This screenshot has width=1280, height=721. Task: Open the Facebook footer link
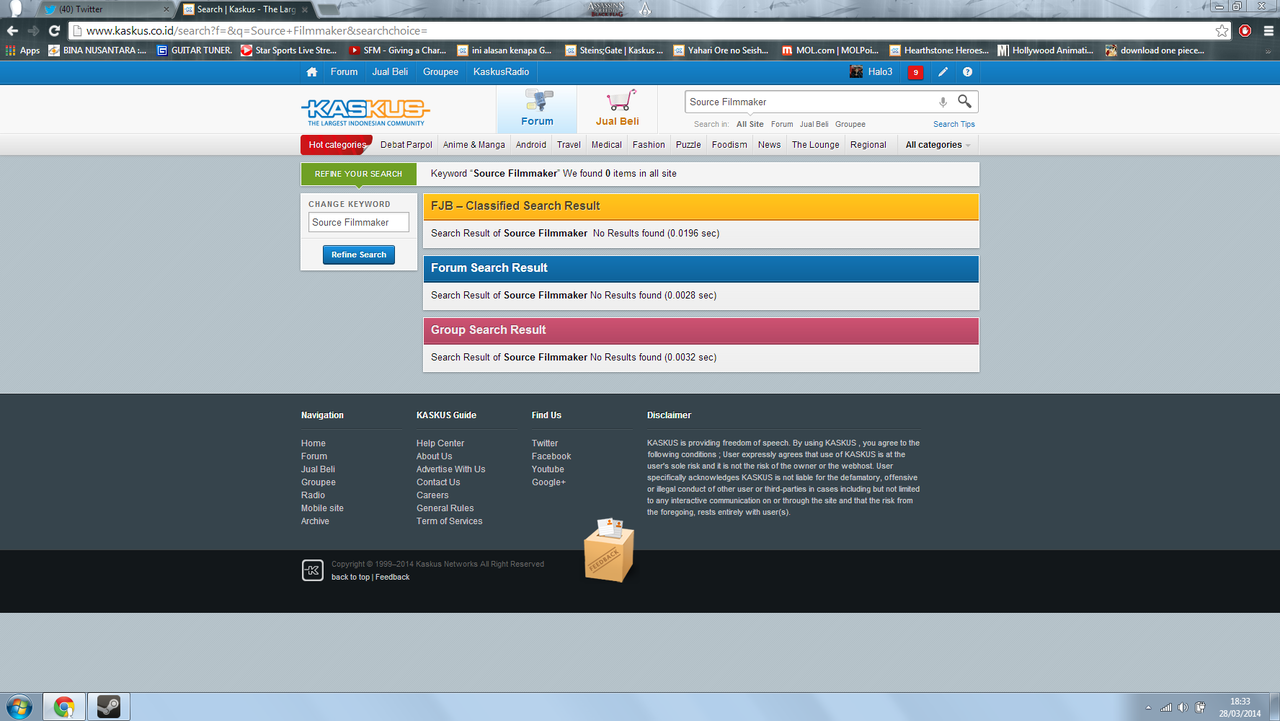pyautogui.click(x=551, y=456)
